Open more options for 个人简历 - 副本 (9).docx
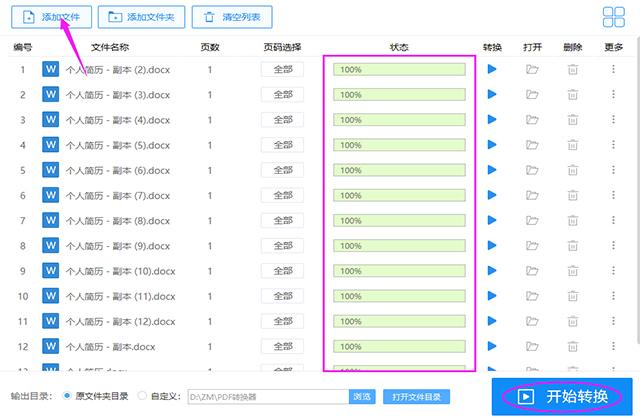This screenshot has width=640, height=420. (613, 246)
